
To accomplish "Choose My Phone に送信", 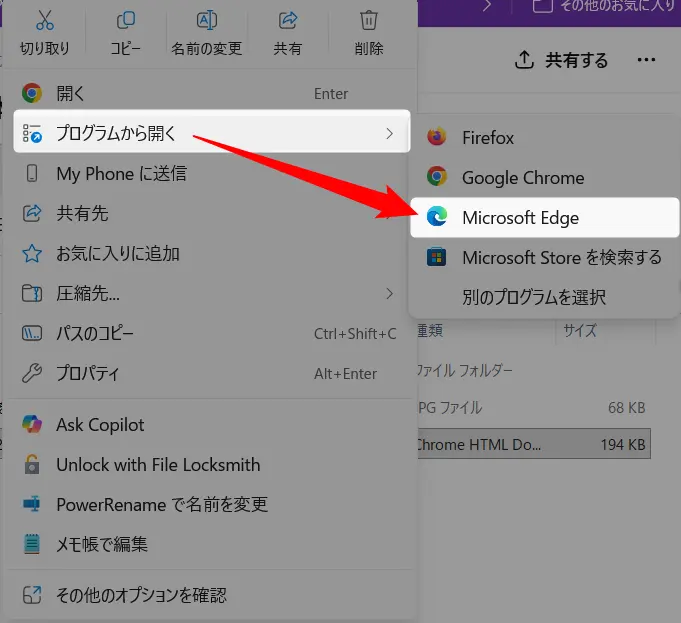I will pyautogui.click(x=121, y=174).
